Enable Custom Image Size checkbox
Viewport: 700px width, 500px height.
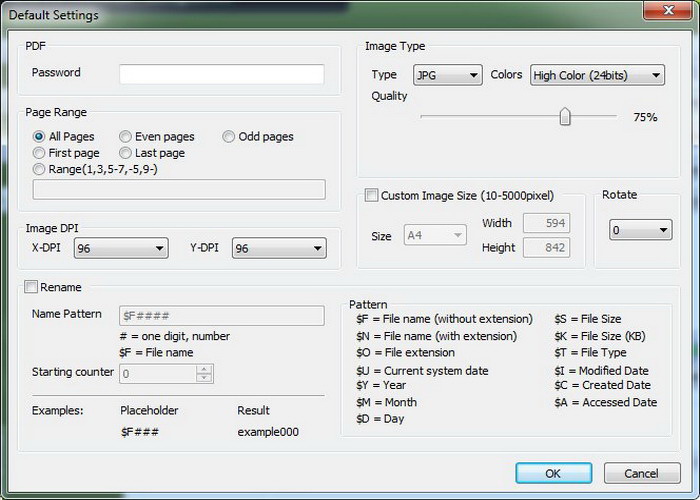click(371, 195)
